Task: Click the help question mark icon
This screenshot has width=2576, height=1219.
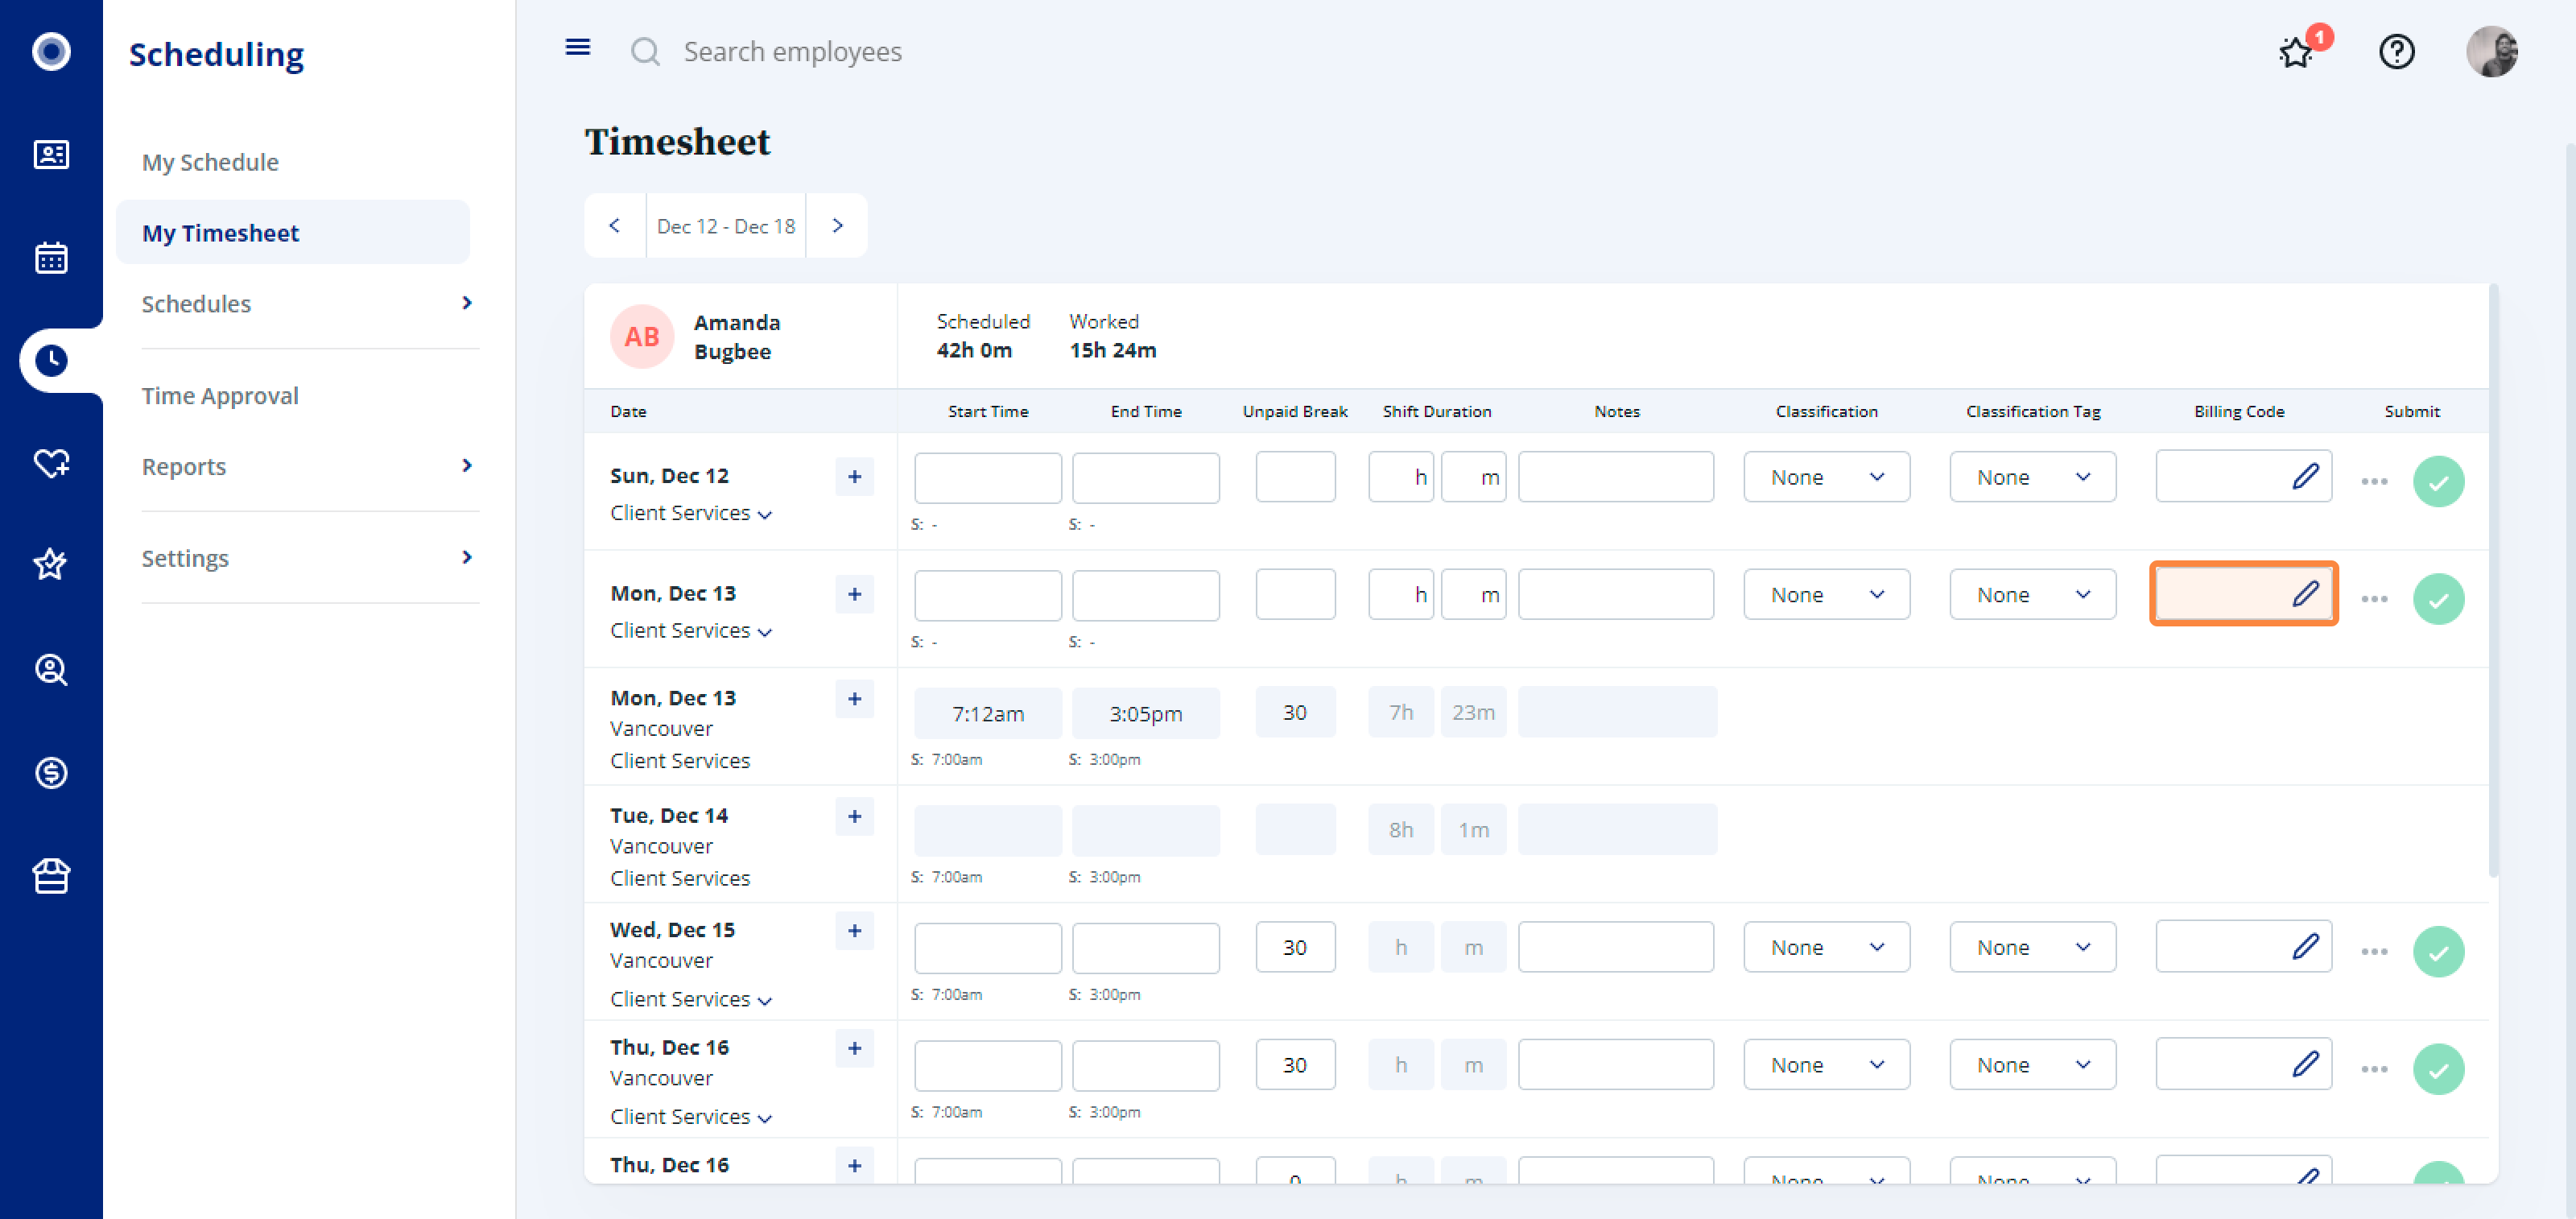Action: pyautogui.click(x=2396, y=51)
